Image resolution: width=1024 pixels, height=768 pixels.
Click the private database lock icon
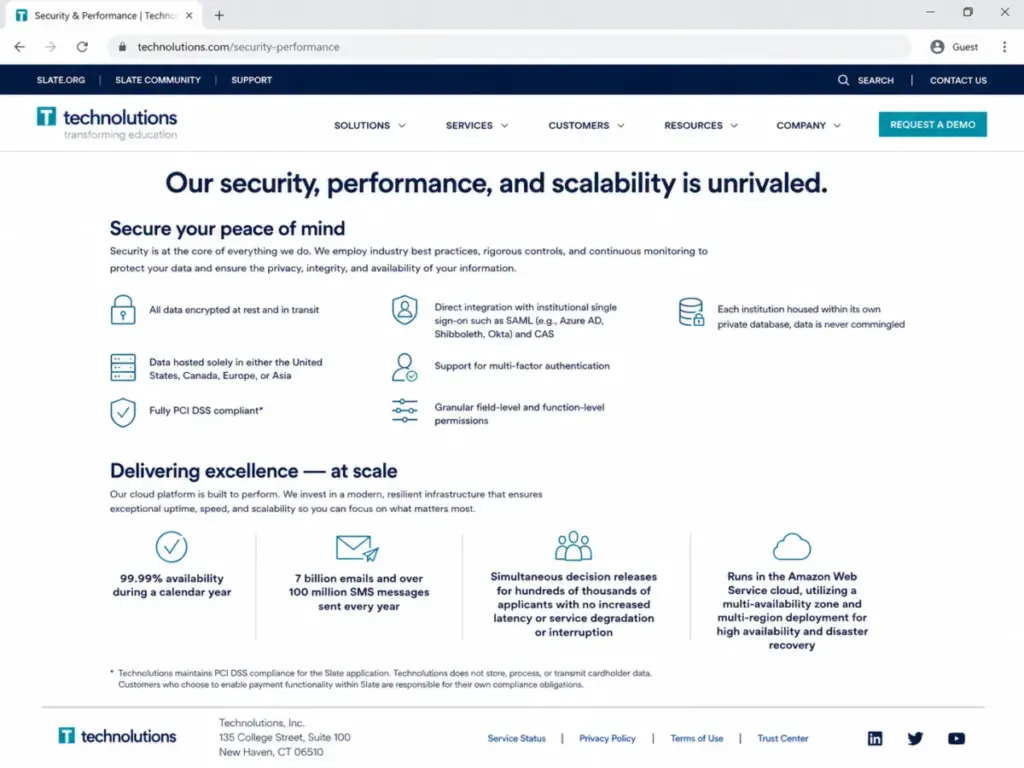click(x=691, y=312)
